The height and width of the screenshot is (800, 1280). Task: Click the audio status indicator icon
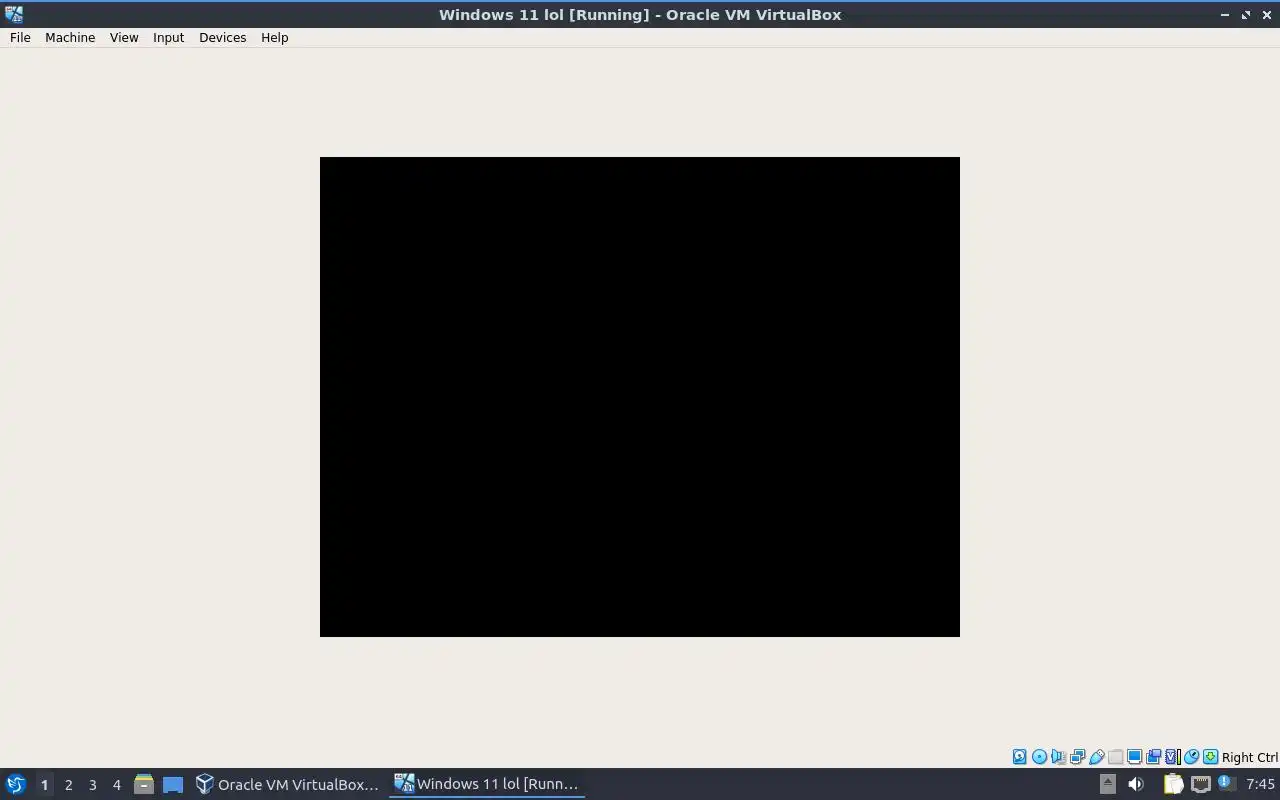click(1058, 757)
